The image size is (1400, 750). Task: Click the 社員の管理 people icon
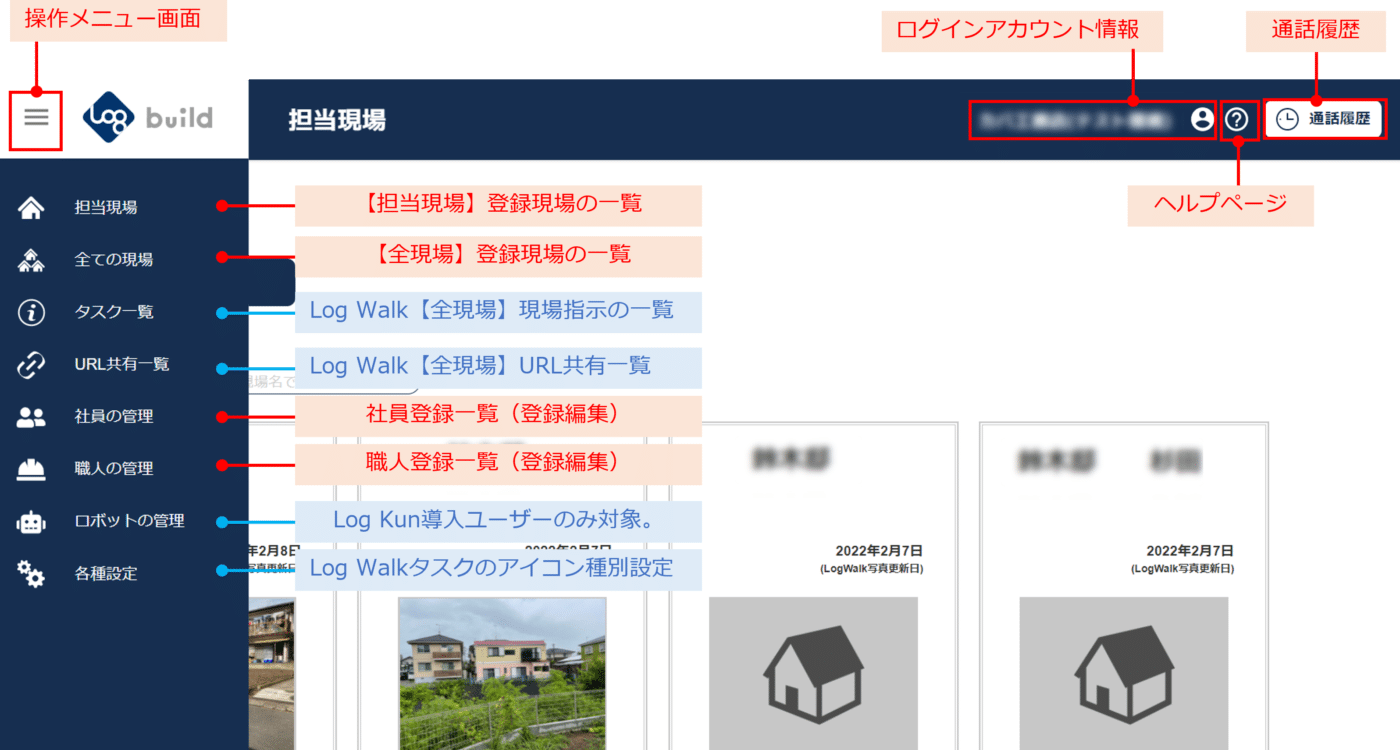[31, 417]
